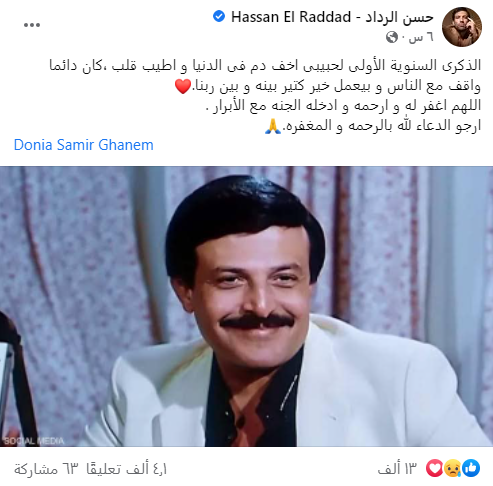
Task: Open tagged profile Donia Samir Ghanem
Action: (x=84, y=145)
